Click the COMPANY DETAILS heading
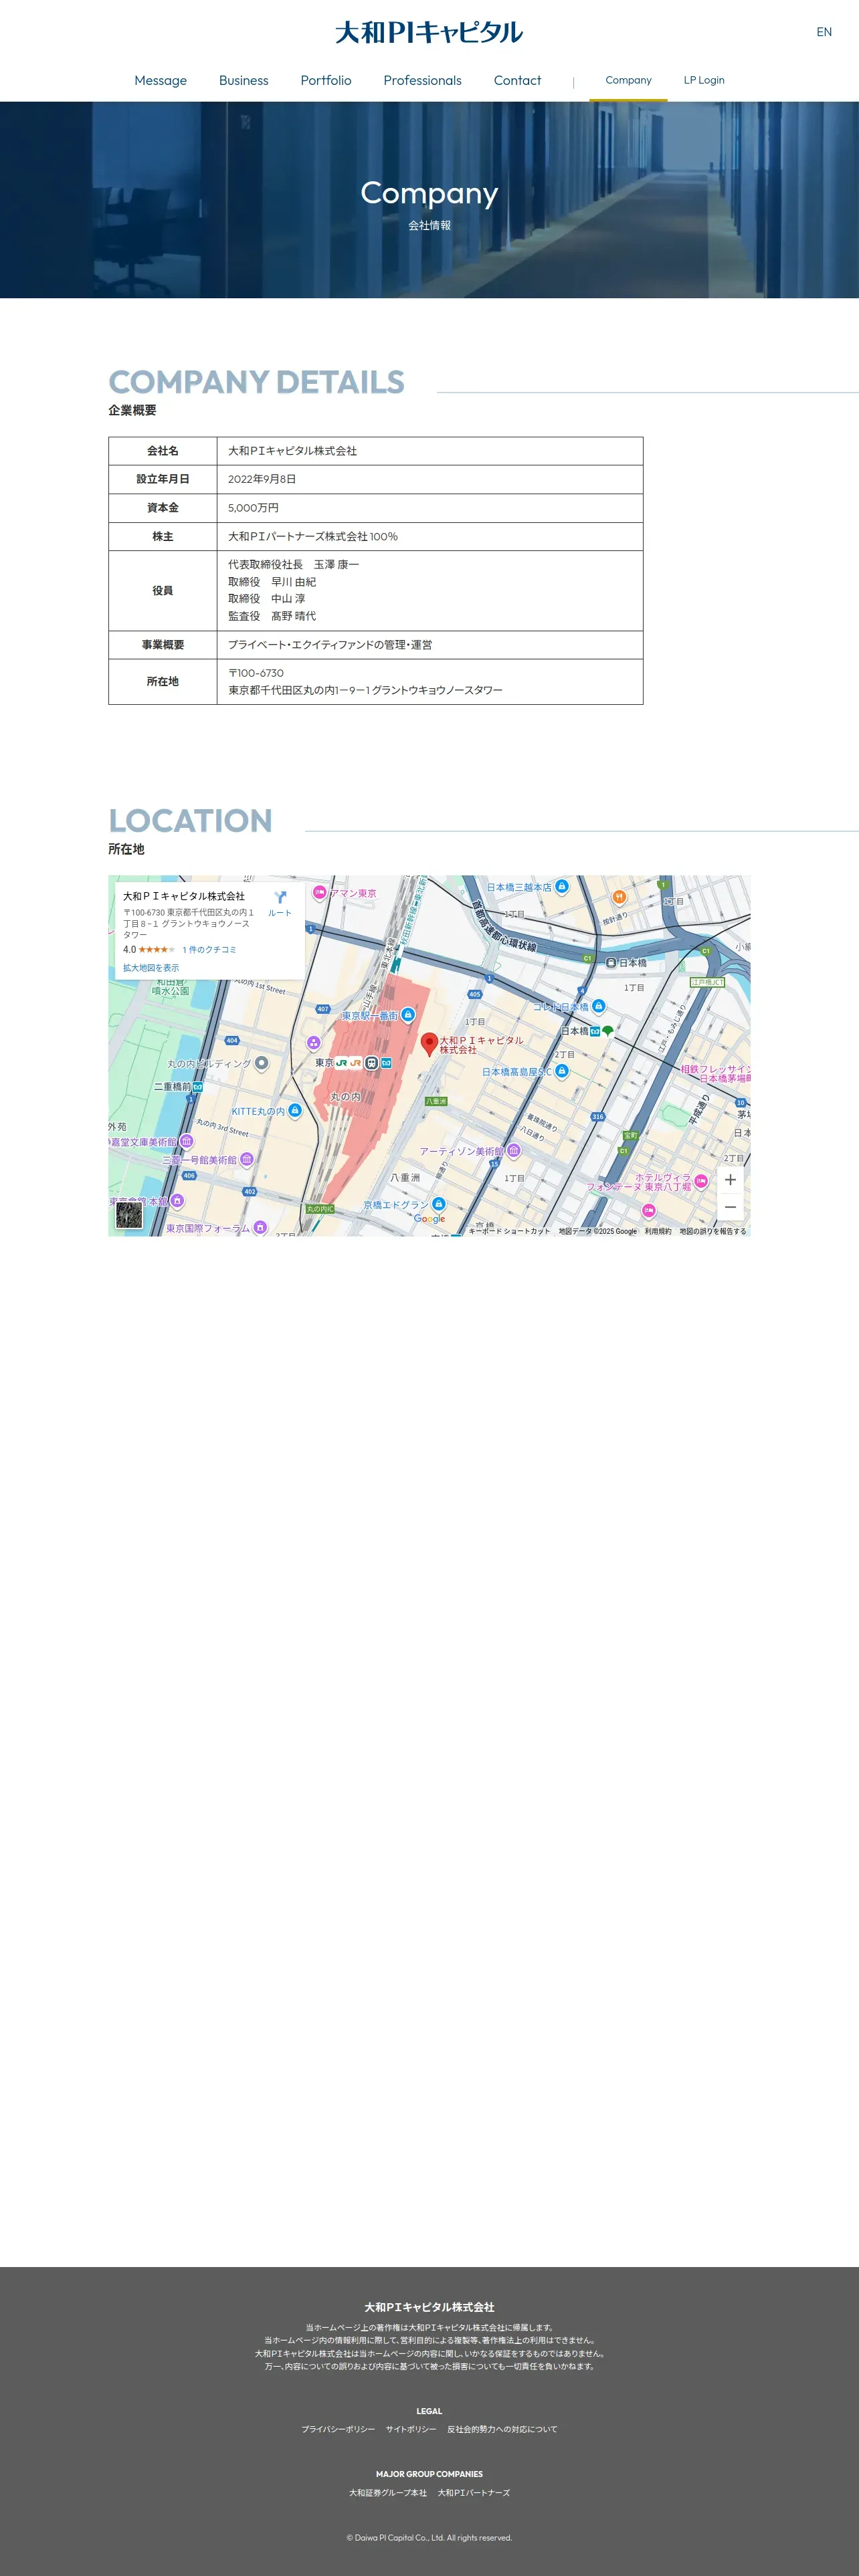The width and height of the screenshot is (859, 2576). (256, 382)
